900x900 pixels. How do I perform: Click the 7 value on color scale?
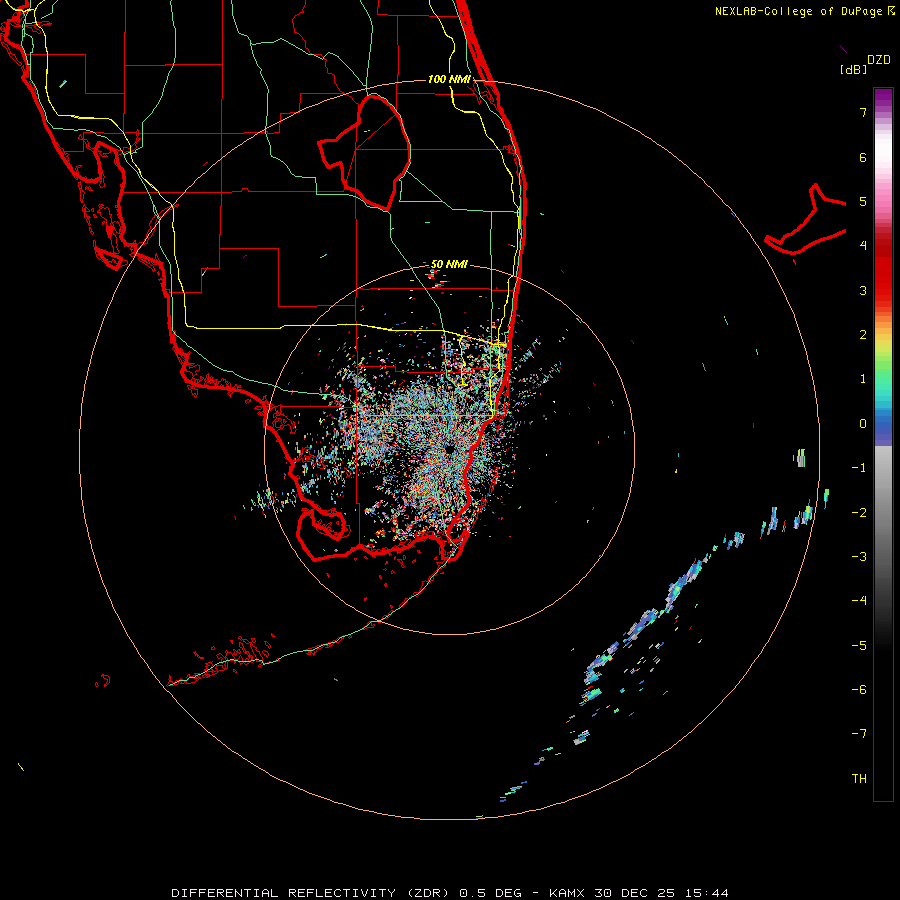[863, 112]
